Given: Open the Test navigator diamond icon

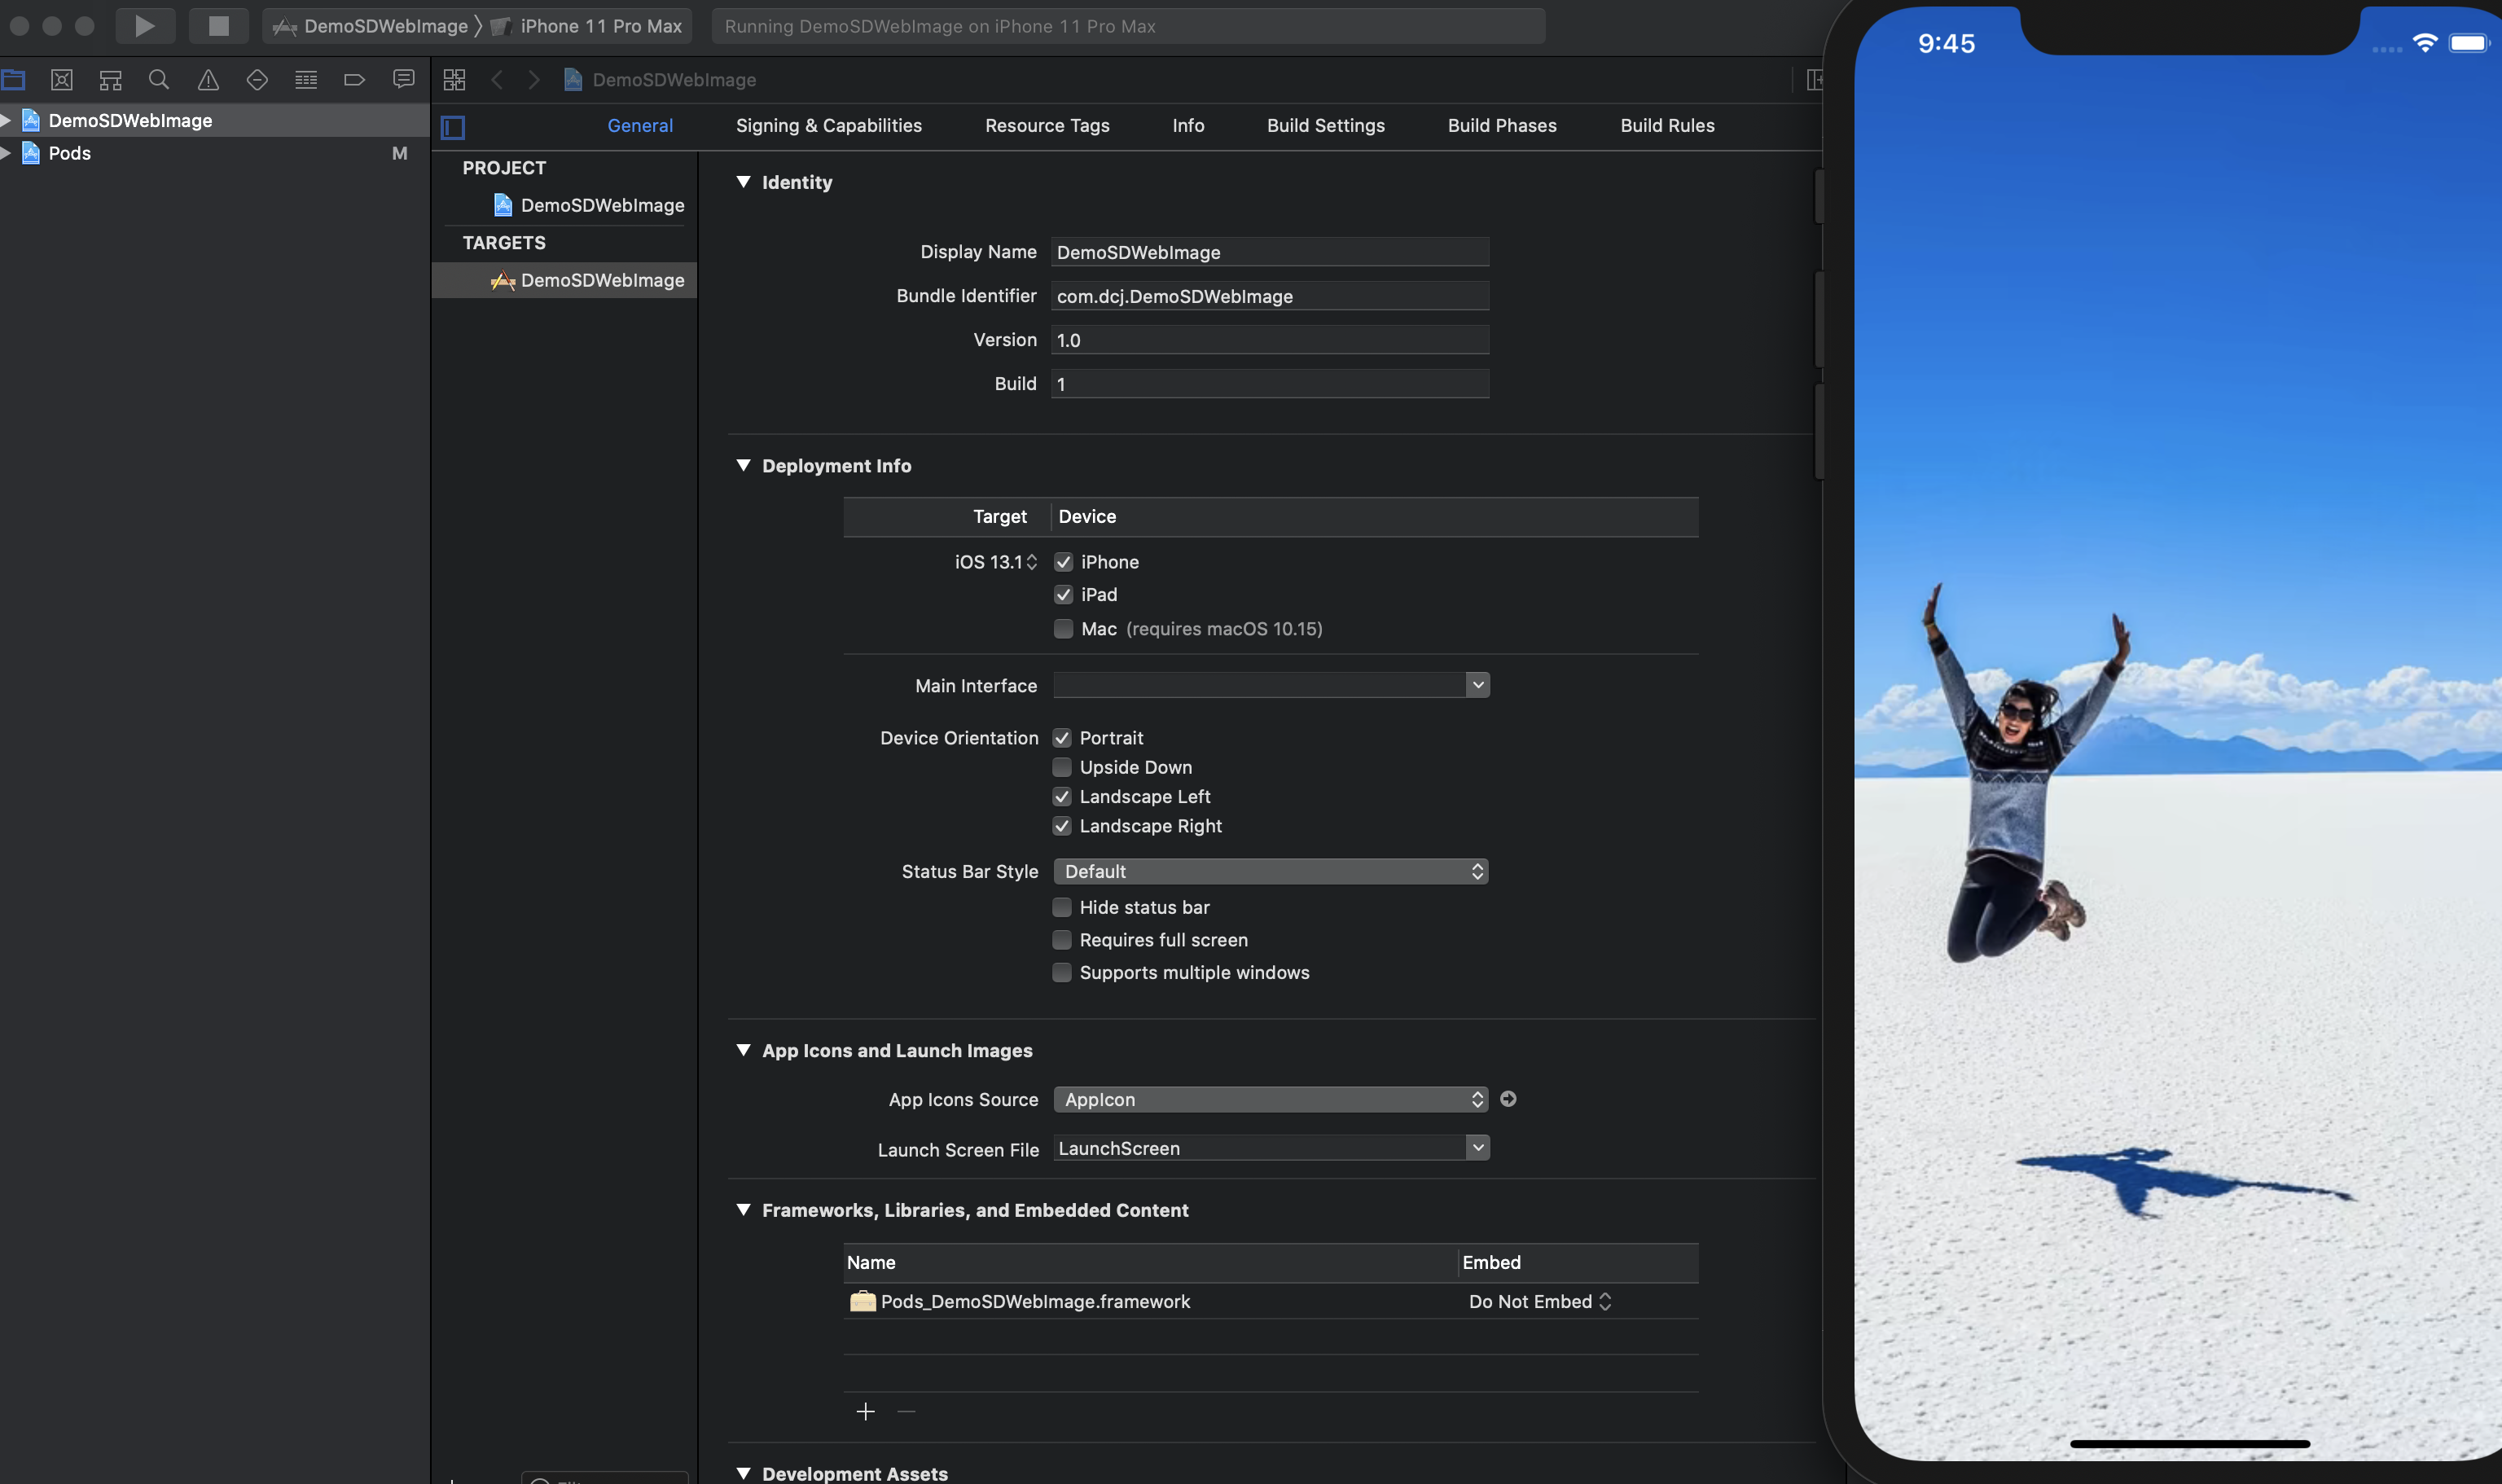Looking at the screenshot, I should (256, 79).
